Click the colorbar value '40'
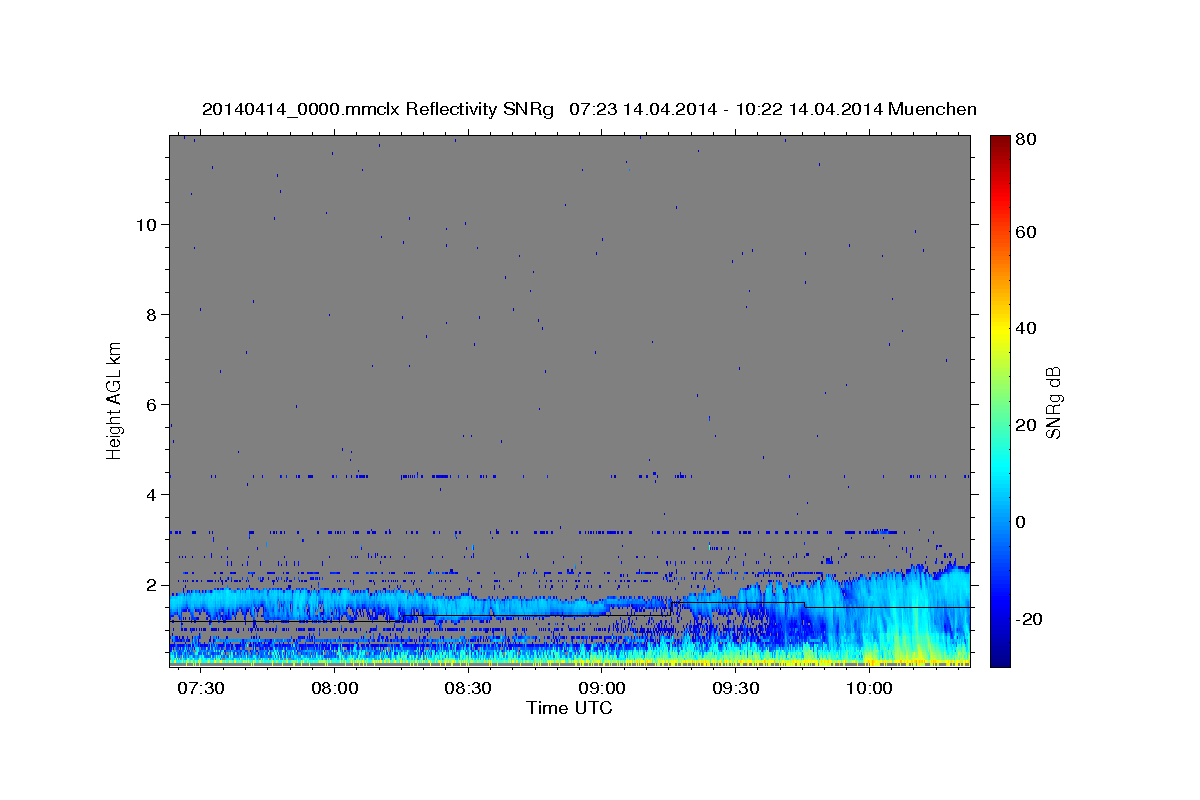Viewport: 1200px width, 800px height. click(x=1027, y=328)
